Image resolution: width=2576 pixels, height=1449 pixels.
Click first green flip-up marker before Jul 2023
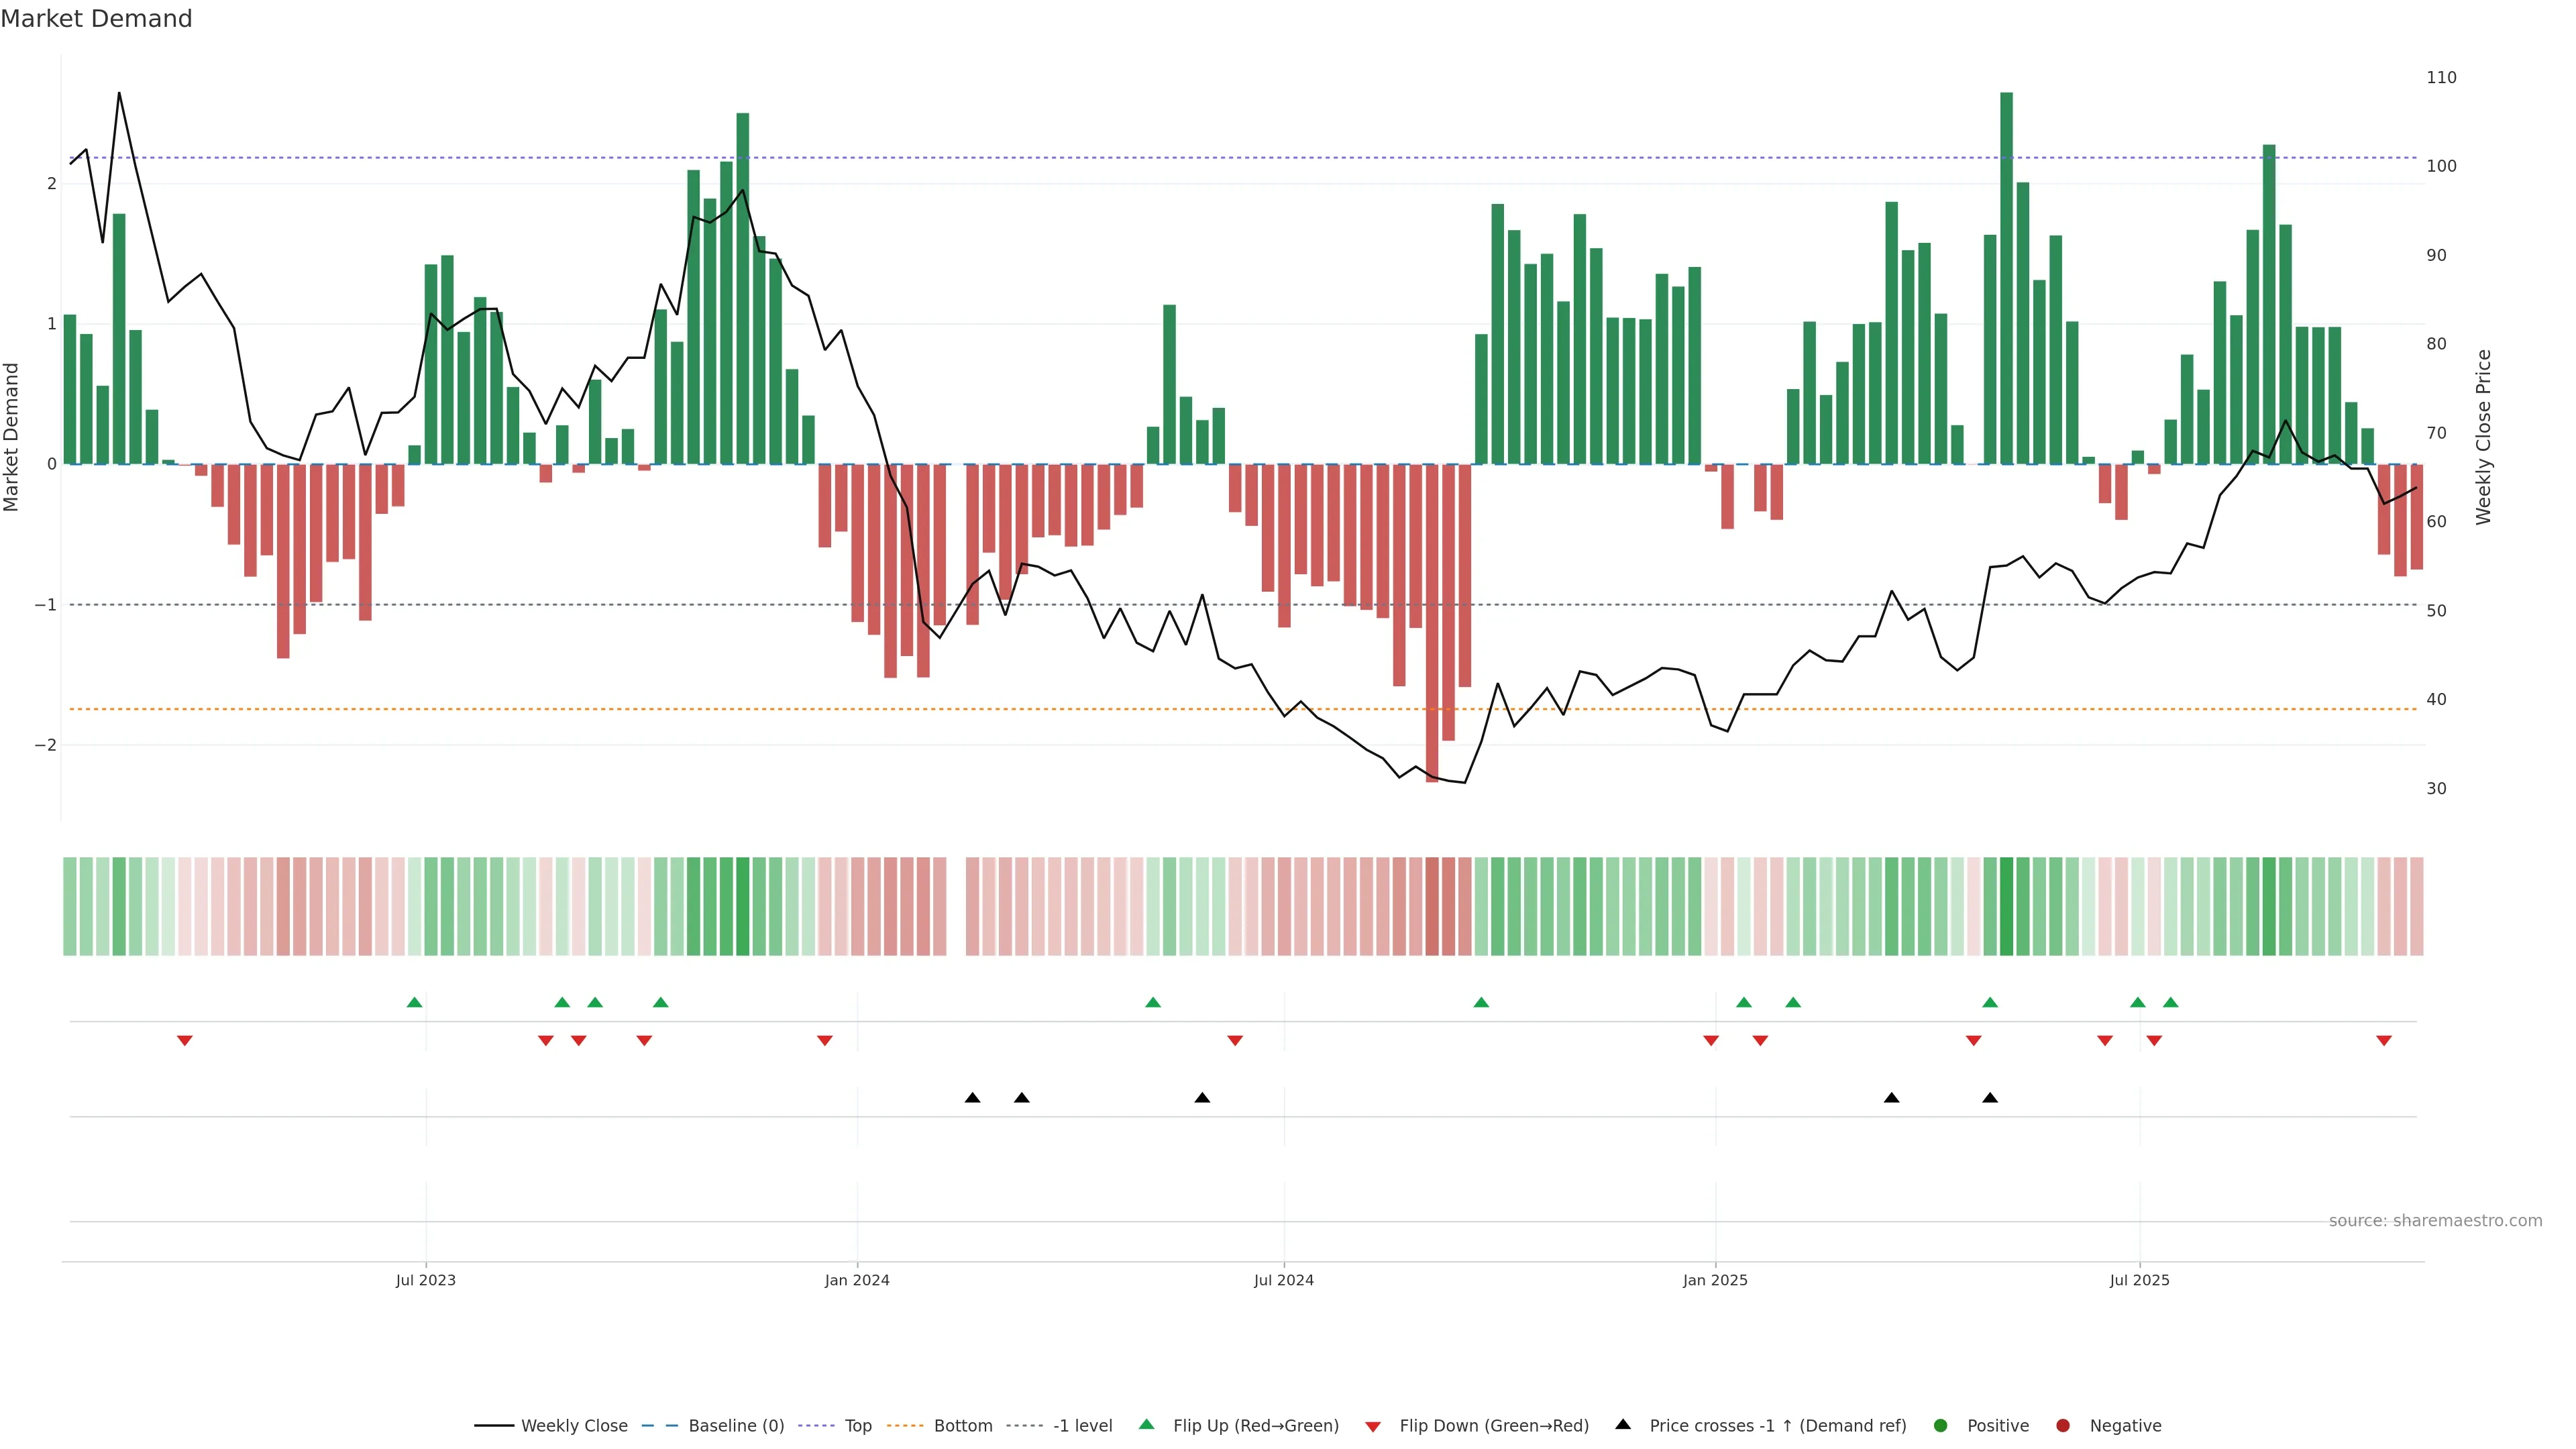coord(415,1002)
